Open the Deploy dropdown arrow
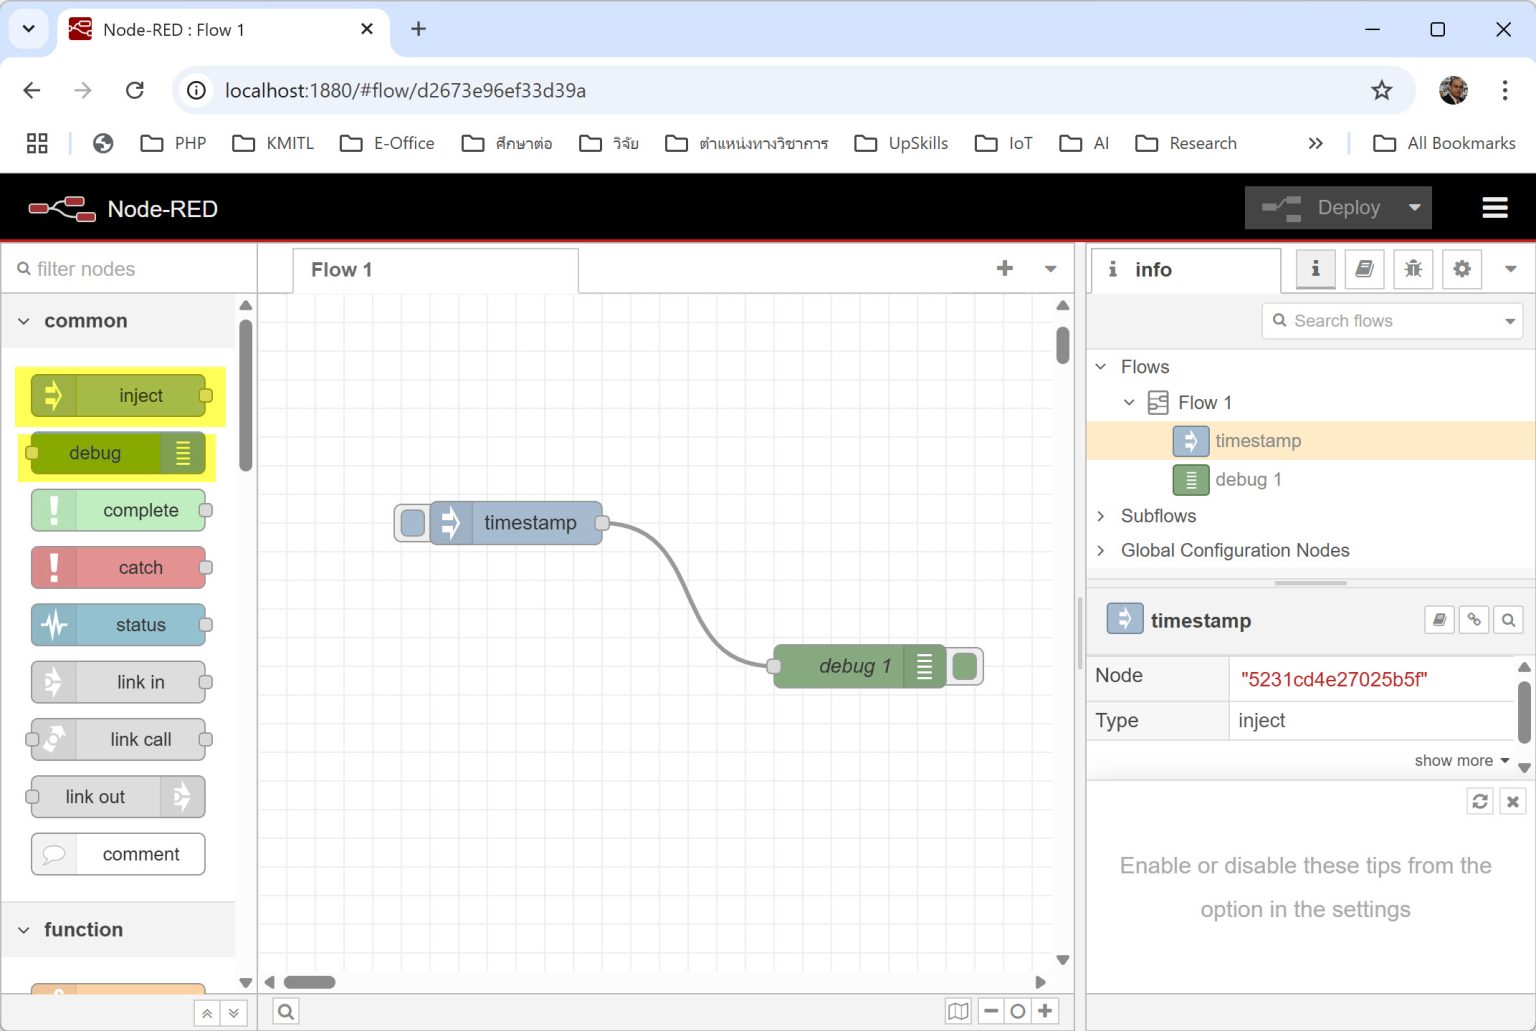Image resolution: width=1536 pixels, height=1031 pixels. (x=1413, y=207)
